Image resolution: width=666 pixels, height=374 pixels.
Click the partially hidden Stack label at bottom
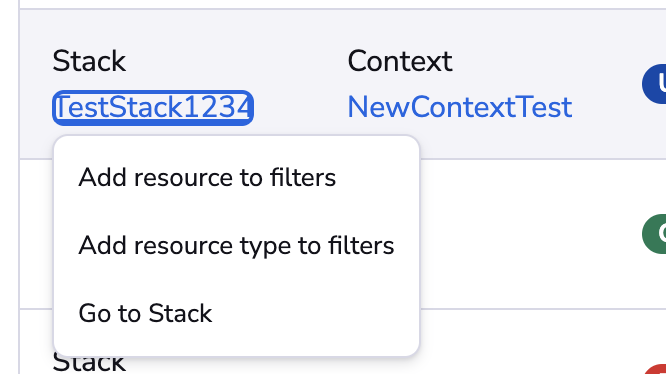tap(89, 364)
